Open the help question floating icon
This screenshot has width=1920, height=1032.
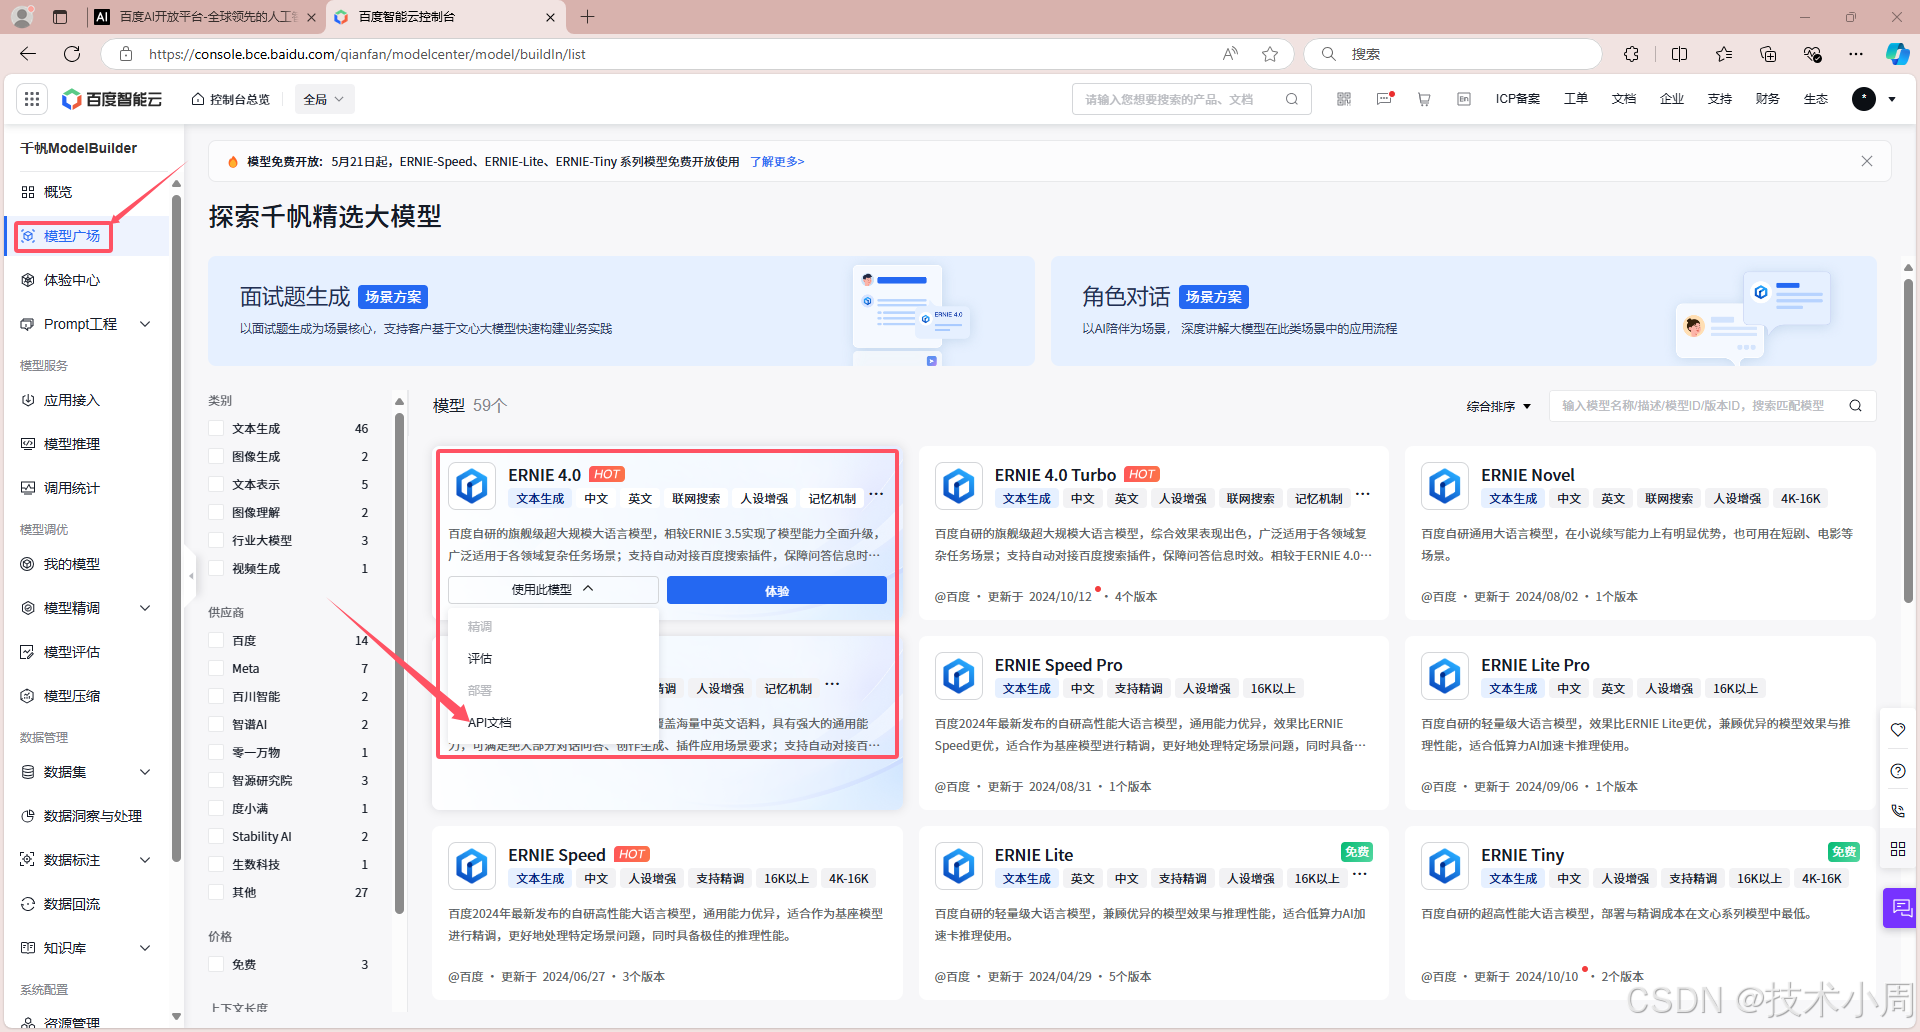click(1898, 771)
